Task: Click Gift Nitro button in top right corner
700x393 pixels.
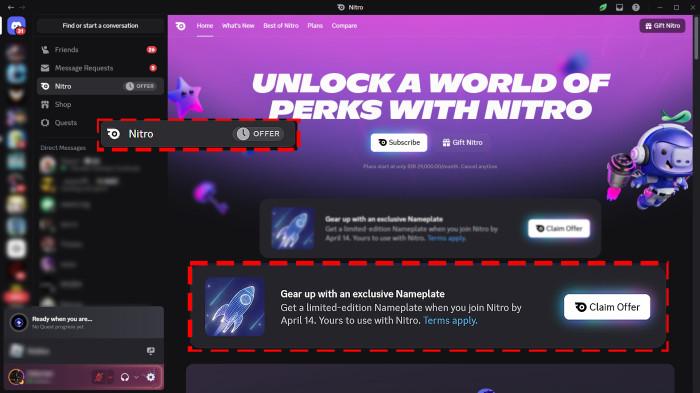Action: [x=662, y=26]
